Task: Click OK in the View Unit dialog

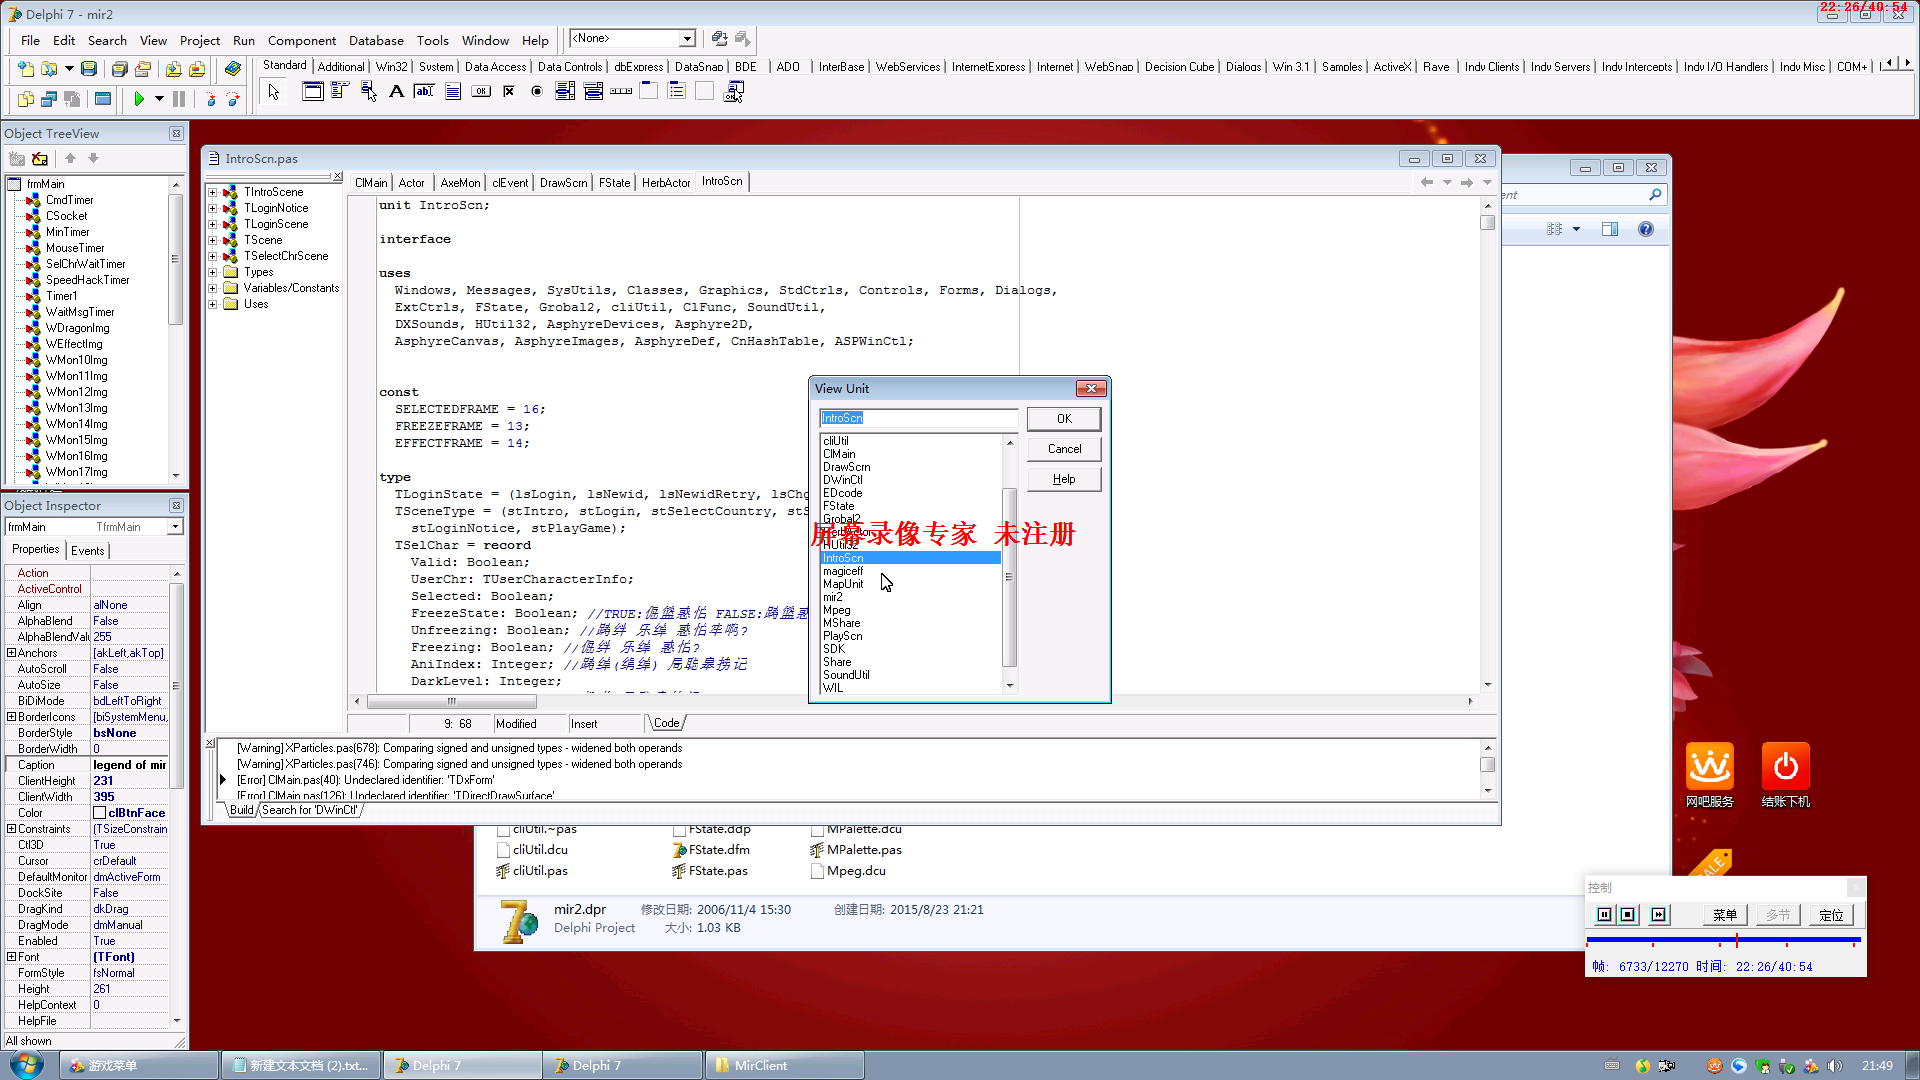Action: 1064,419
